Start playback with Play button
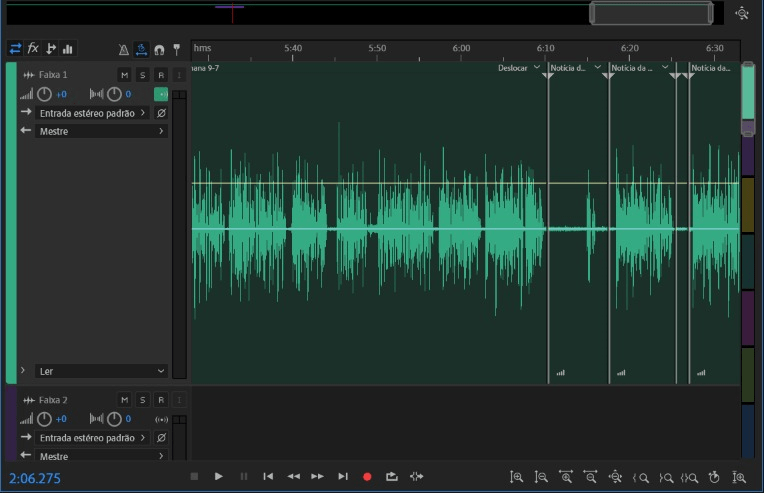 (219, 476)
